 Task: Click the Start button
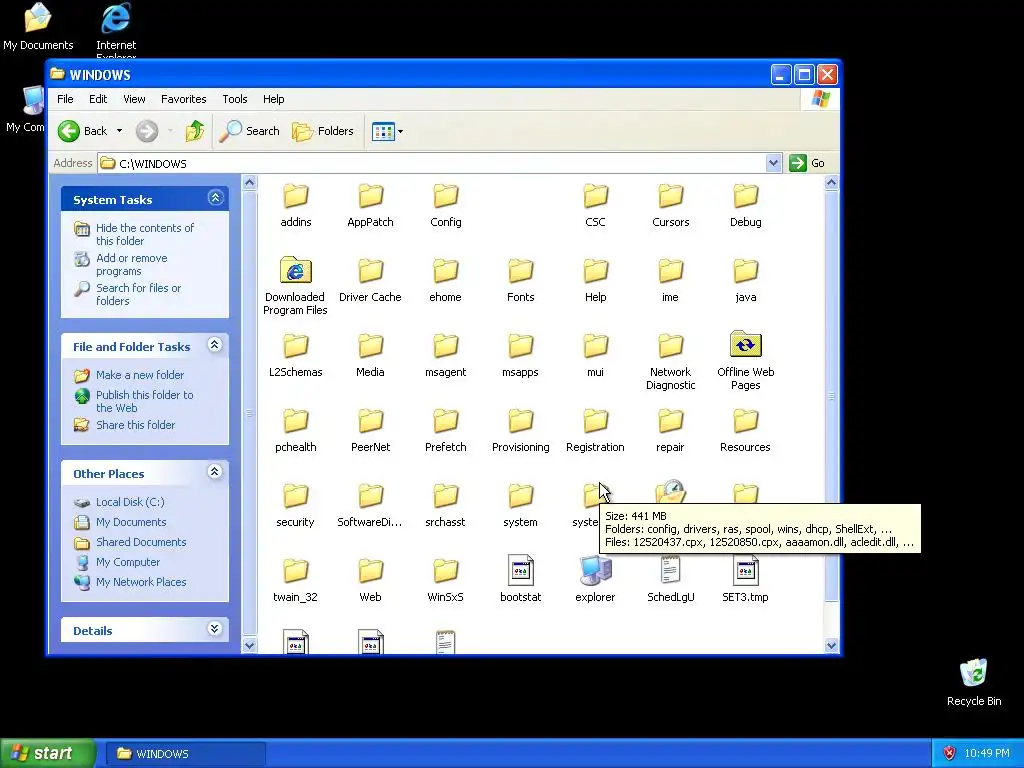point(48,753)
